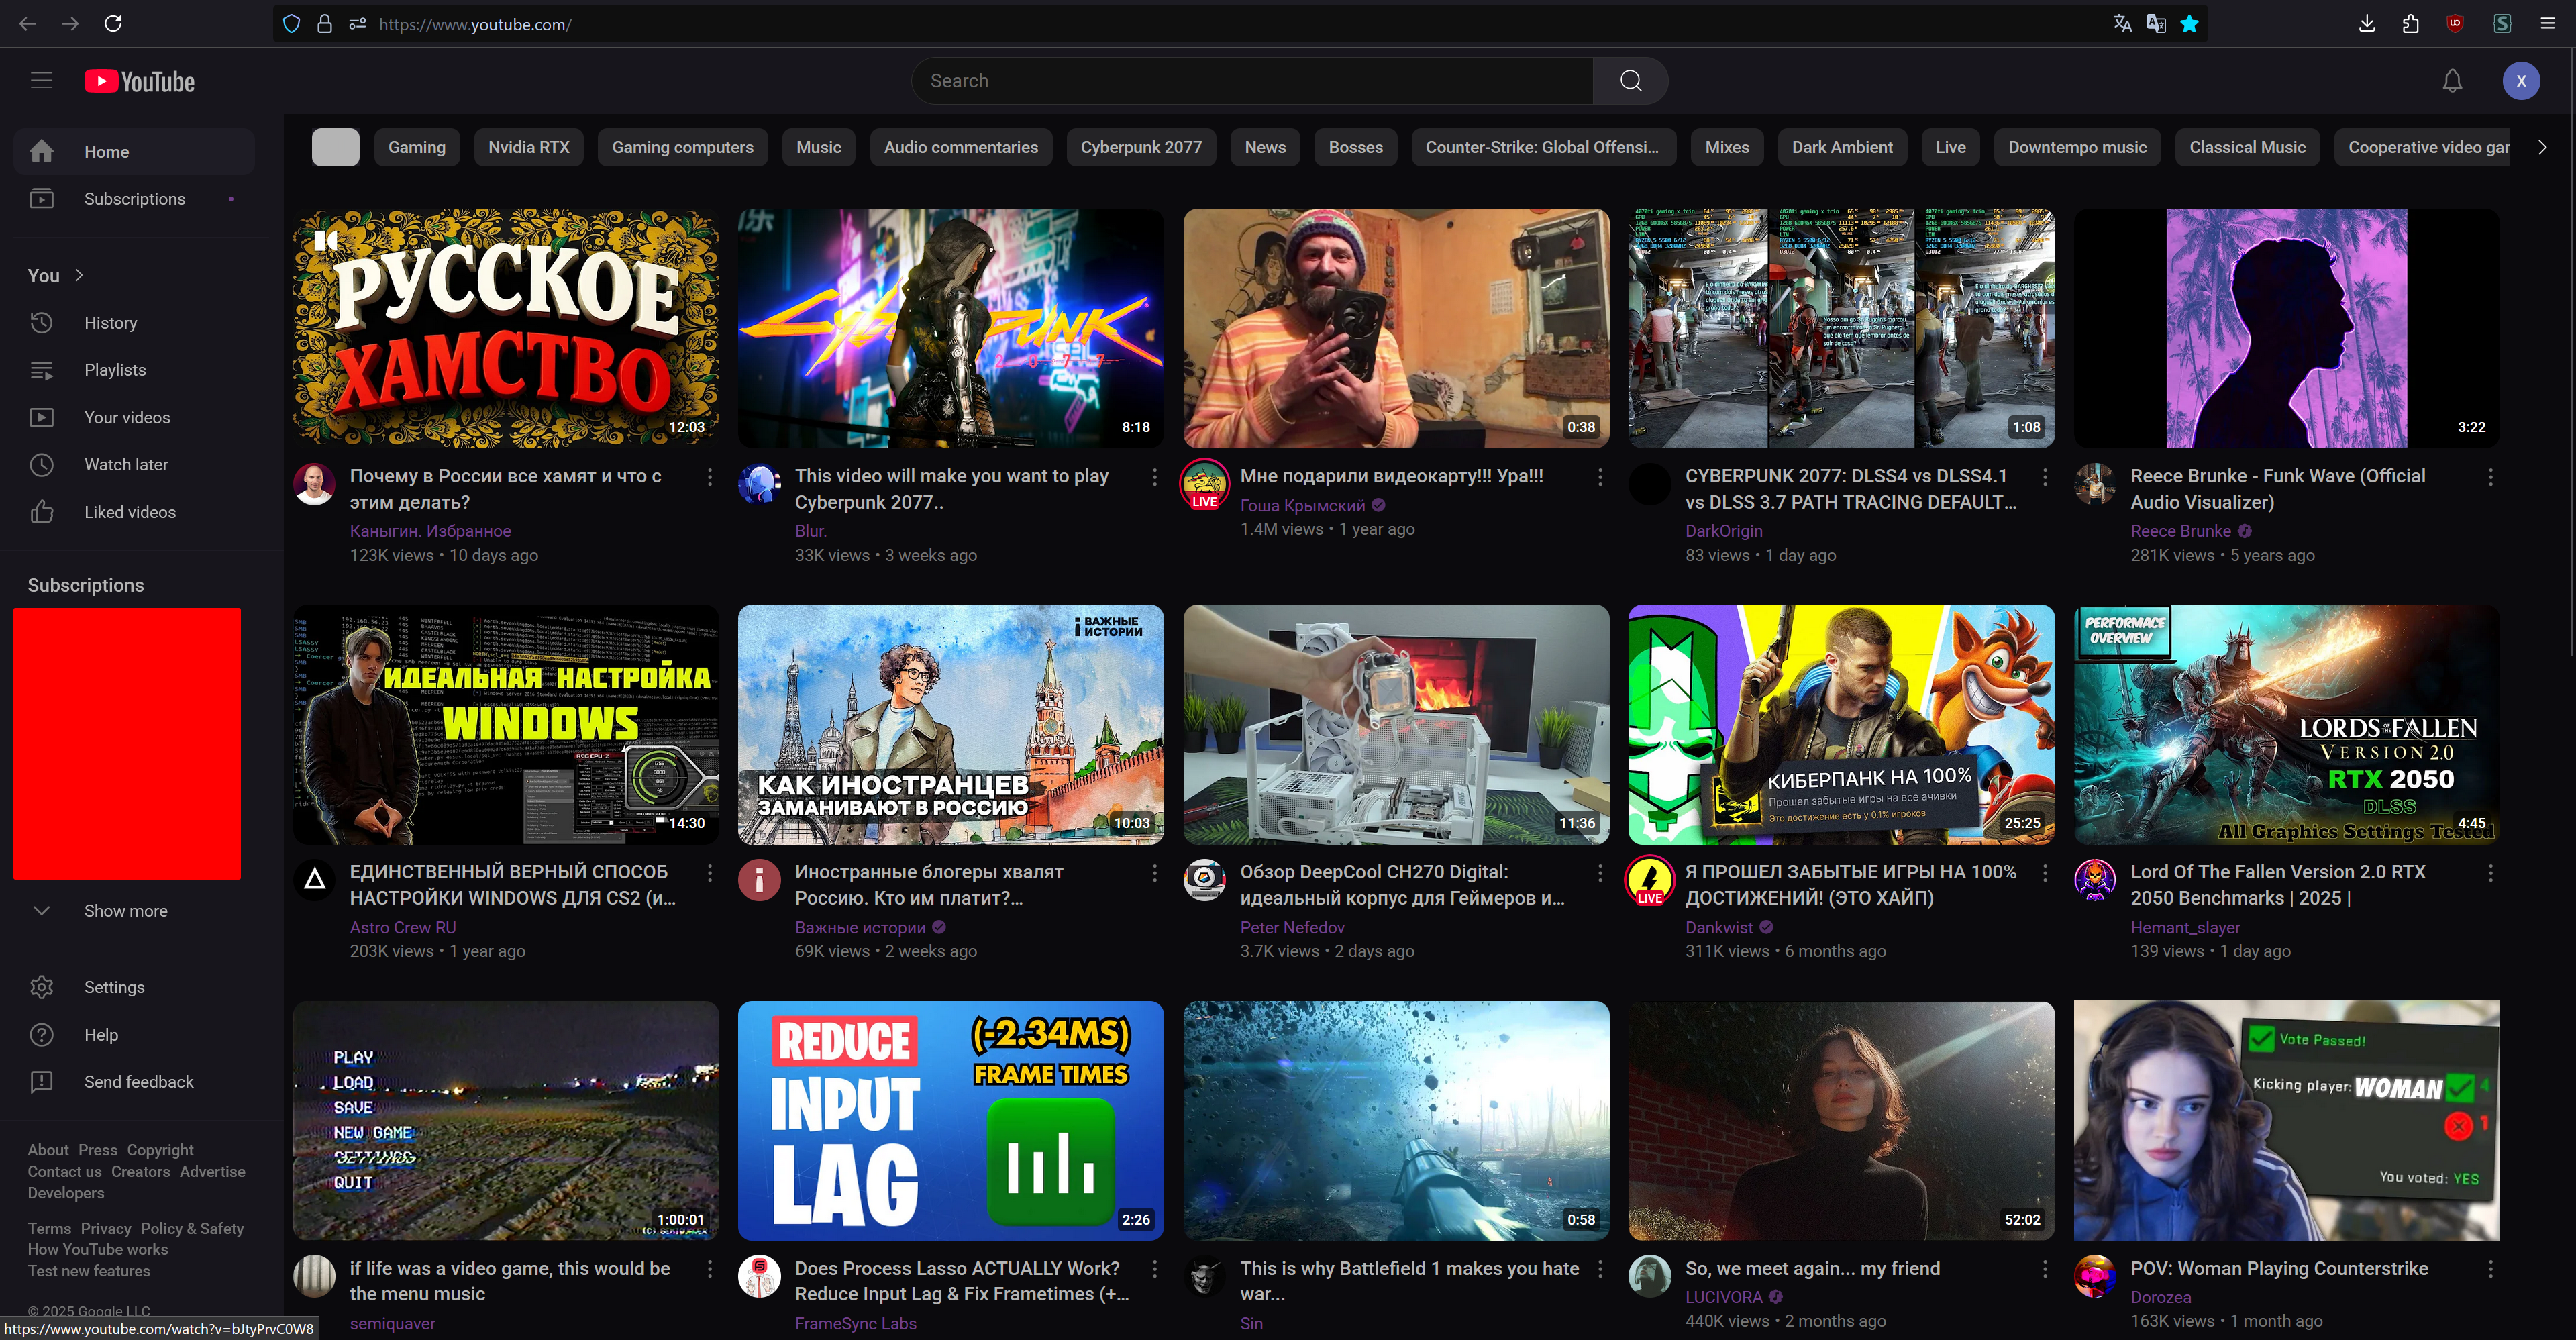Viewport: 2576px width, 1340px height.
Task: Open Settings in sidebar
Action: (x=134, y=987)
